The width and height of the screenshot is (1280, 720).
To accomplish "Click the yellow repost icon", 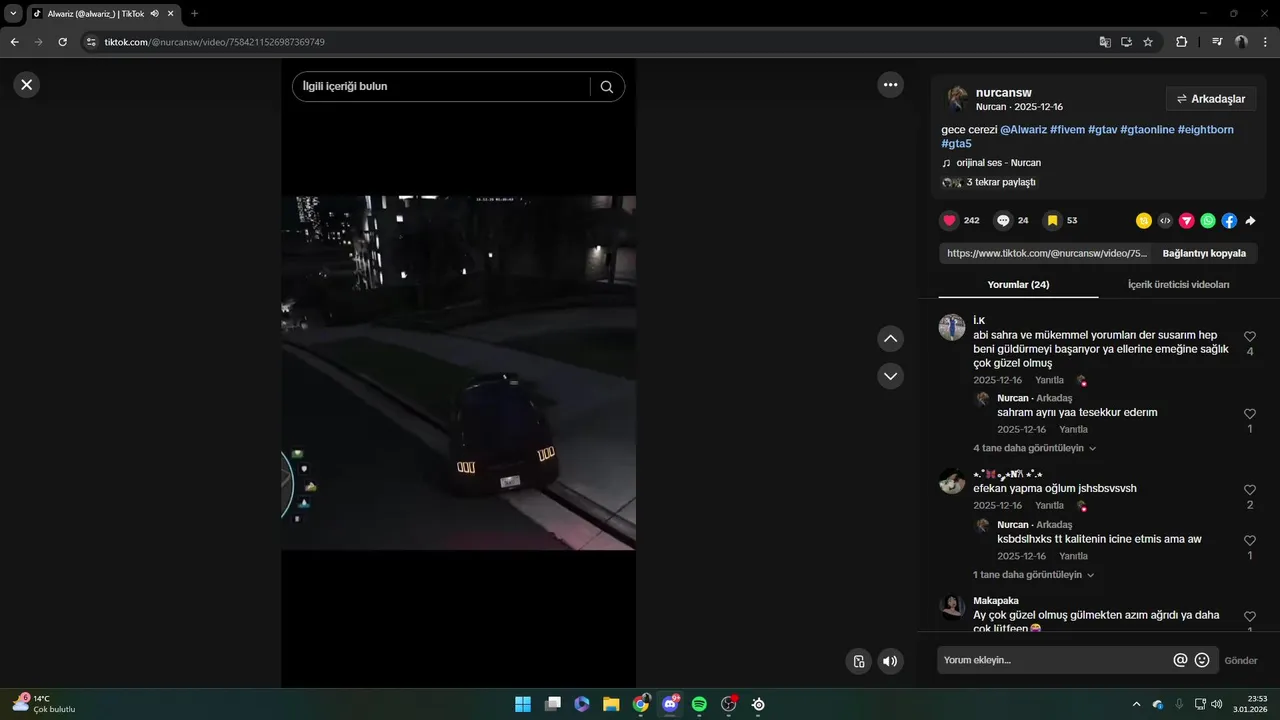I will pos(1144,221).
